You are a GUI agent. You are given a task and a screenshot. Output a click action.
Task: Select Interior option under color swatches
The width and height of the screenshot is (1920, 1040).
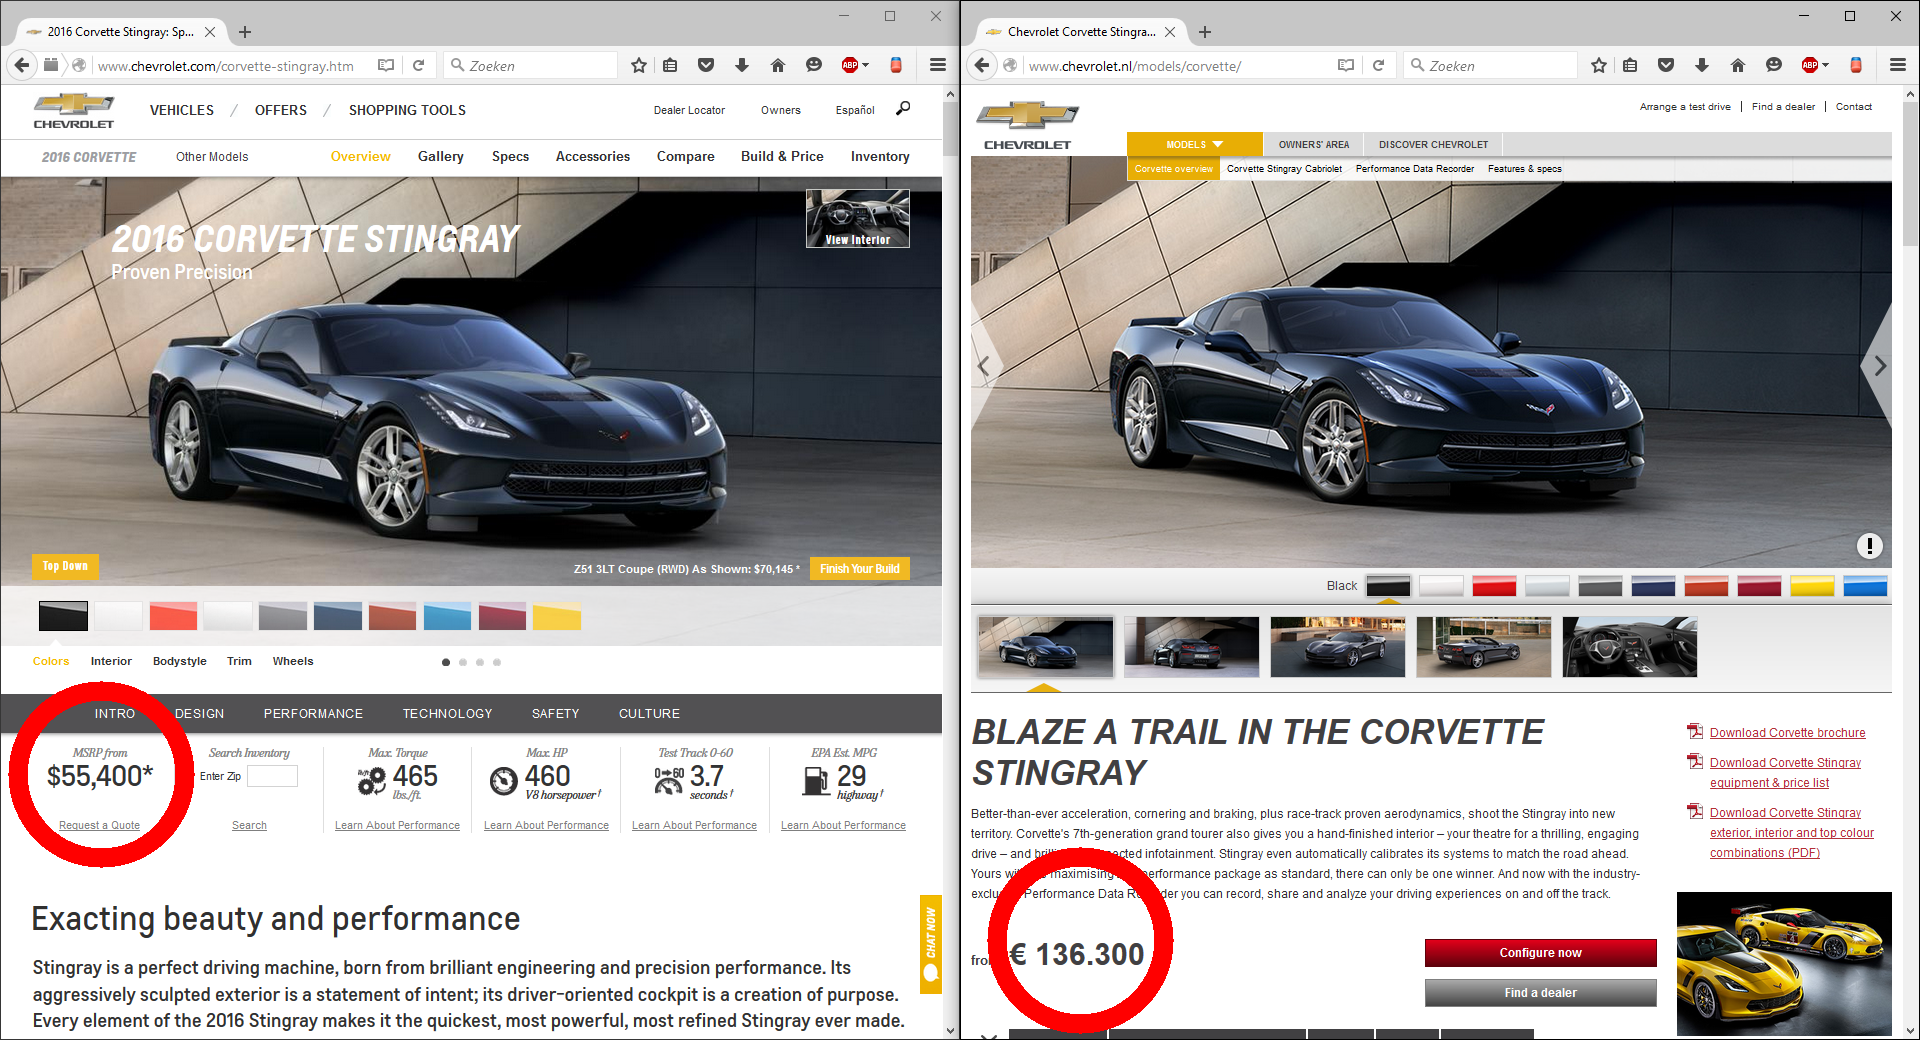coord(111,661)
